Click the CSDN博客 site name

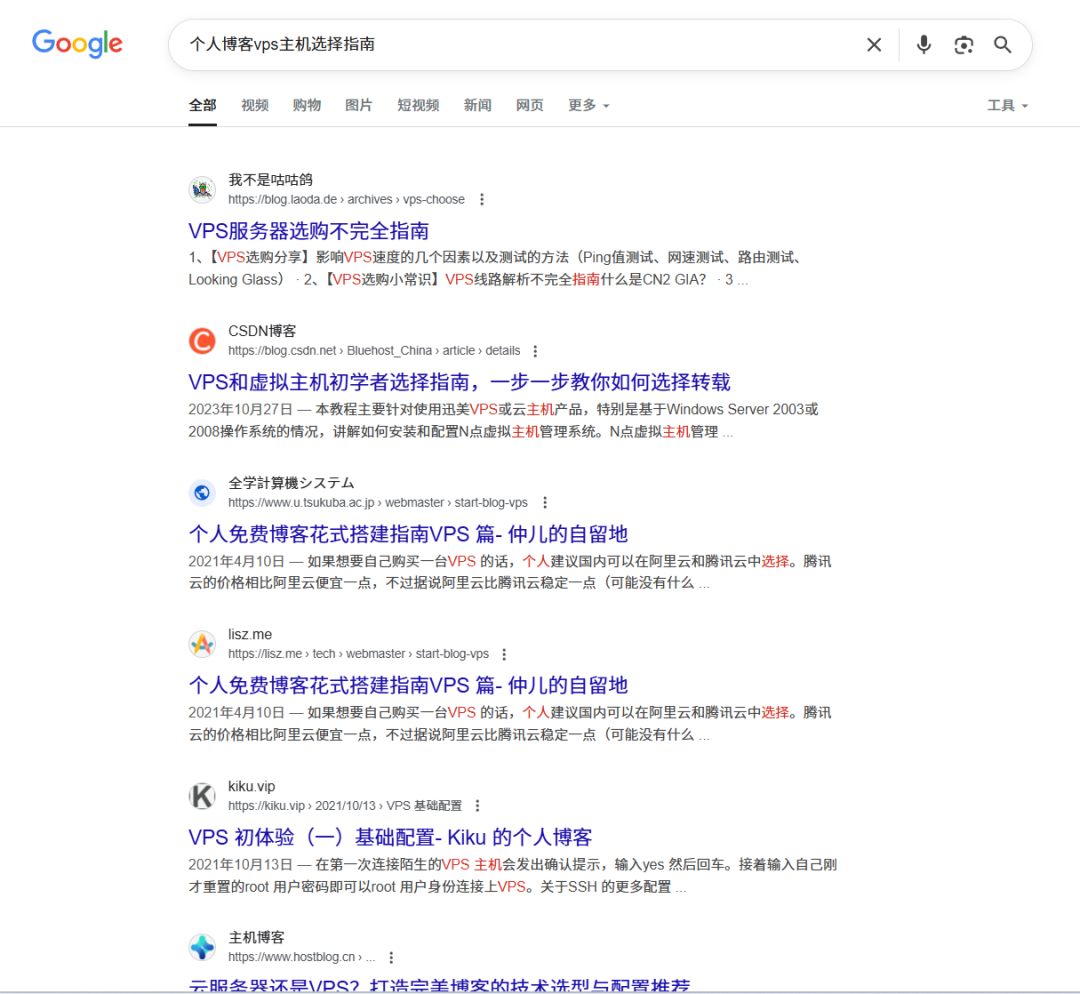[262, 331]
